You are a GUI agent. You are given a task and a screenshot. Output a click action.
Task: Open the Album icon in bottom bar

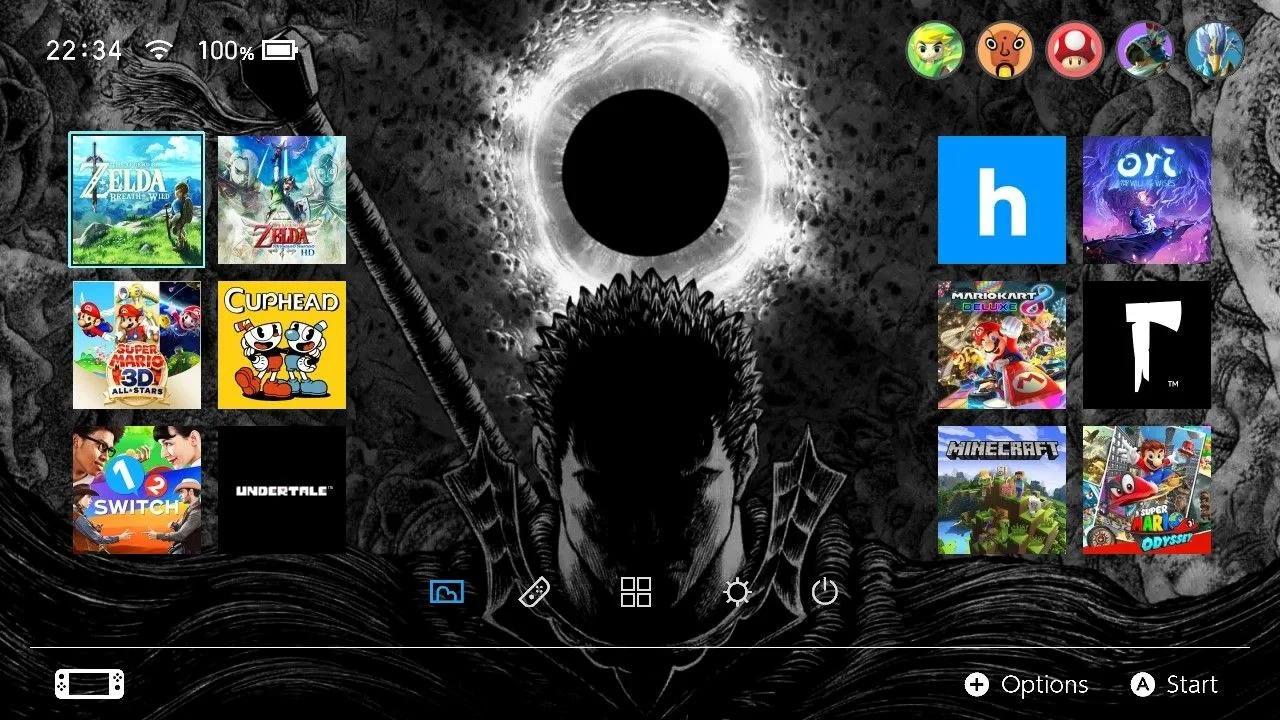[x=447, y=592]
